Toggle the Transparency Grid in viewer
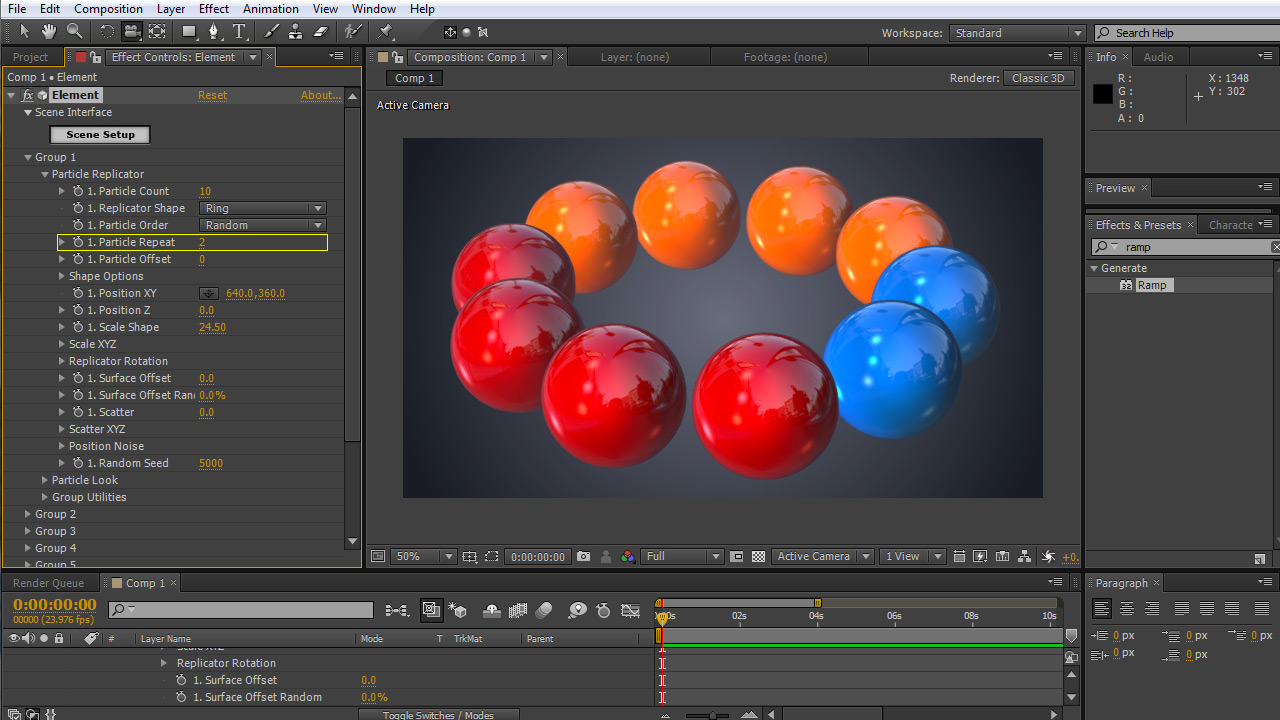This screenshot has width=1280, height=720. [x=759, y=557]
